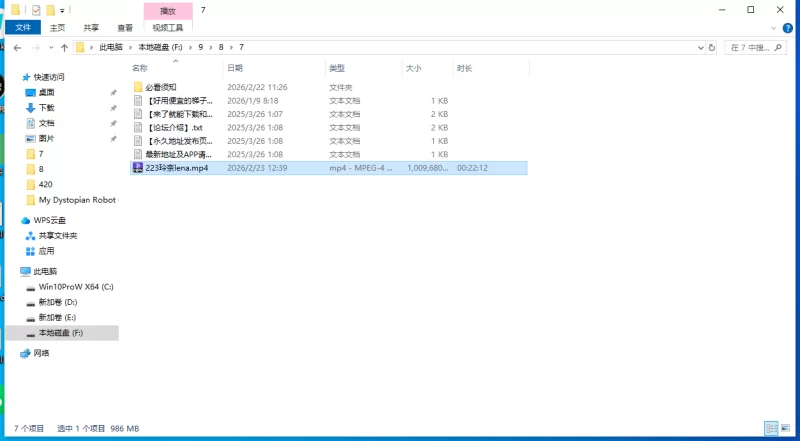800x441 pixels.
Task: Open the 新加卷 (D:) drive
Action: pos(58,302)
